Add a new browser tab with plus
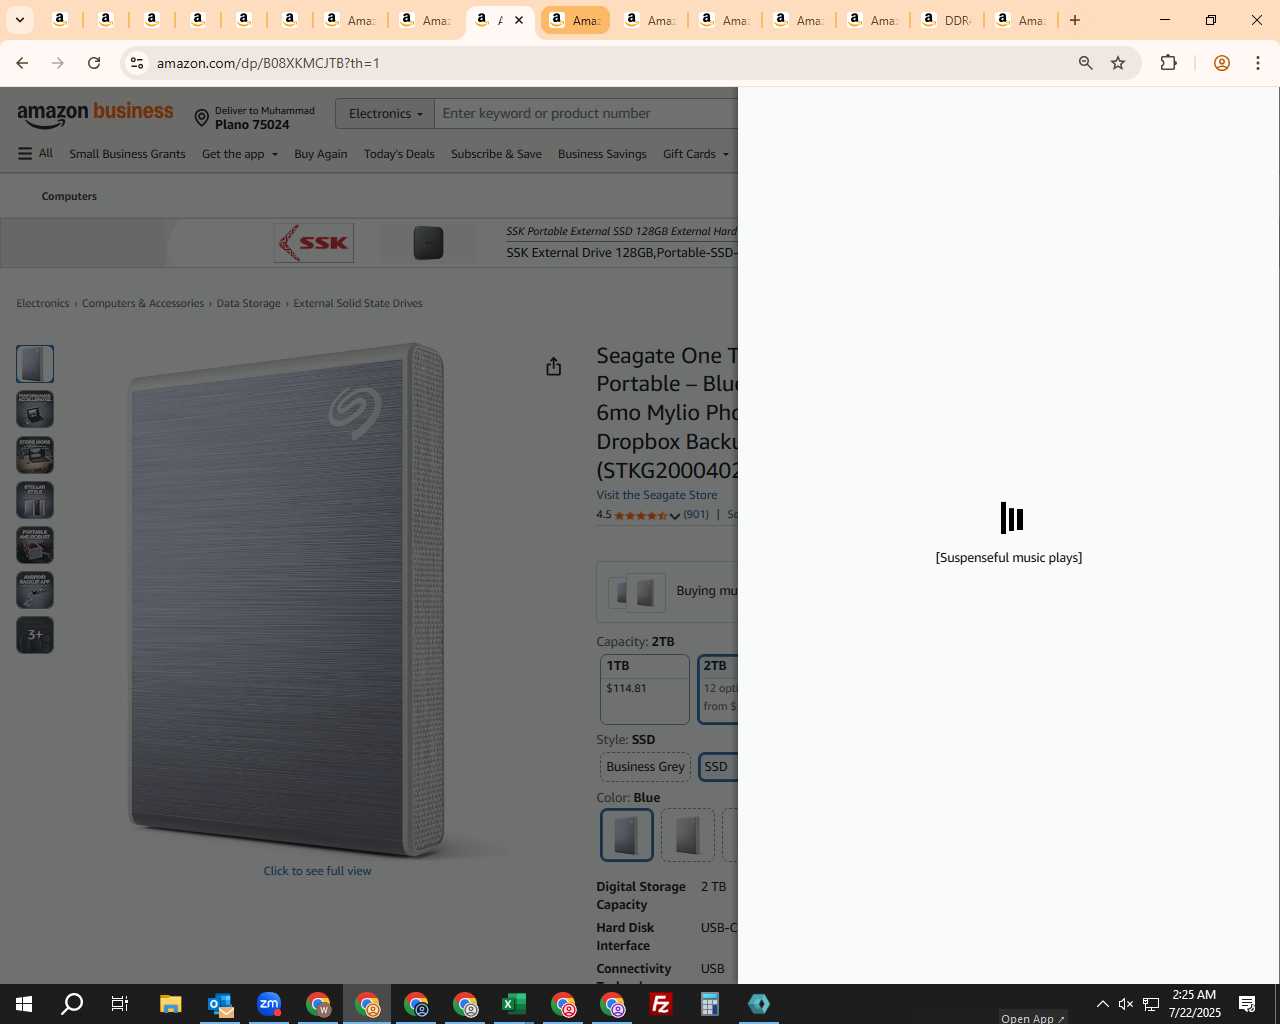This screenshot has height=1024, width=1280. (x=1075, y=20)
